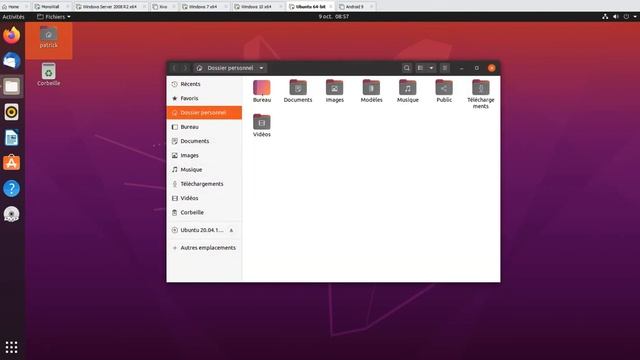Click Activités in the top bar
The image size is (640, 360).
coord(13,17)
